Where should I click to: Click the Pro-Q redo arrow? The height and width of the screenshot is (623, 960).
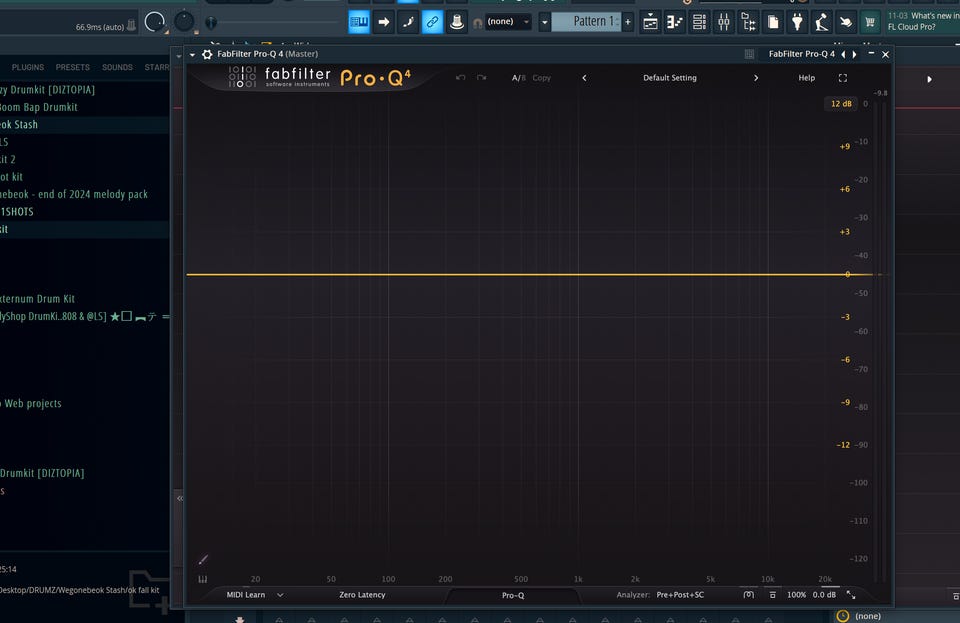pos(481,78)
